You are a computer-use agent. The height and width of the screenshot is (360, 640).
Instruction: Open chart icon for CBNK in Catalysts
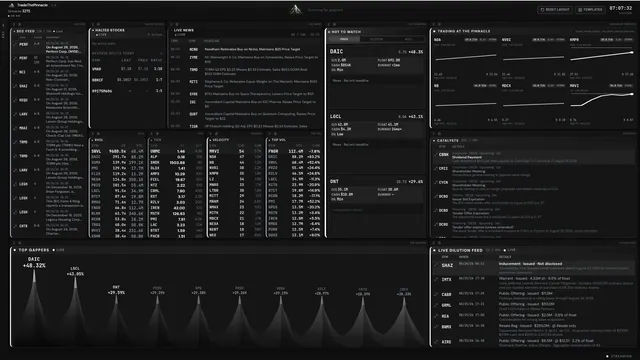[436, 155]
